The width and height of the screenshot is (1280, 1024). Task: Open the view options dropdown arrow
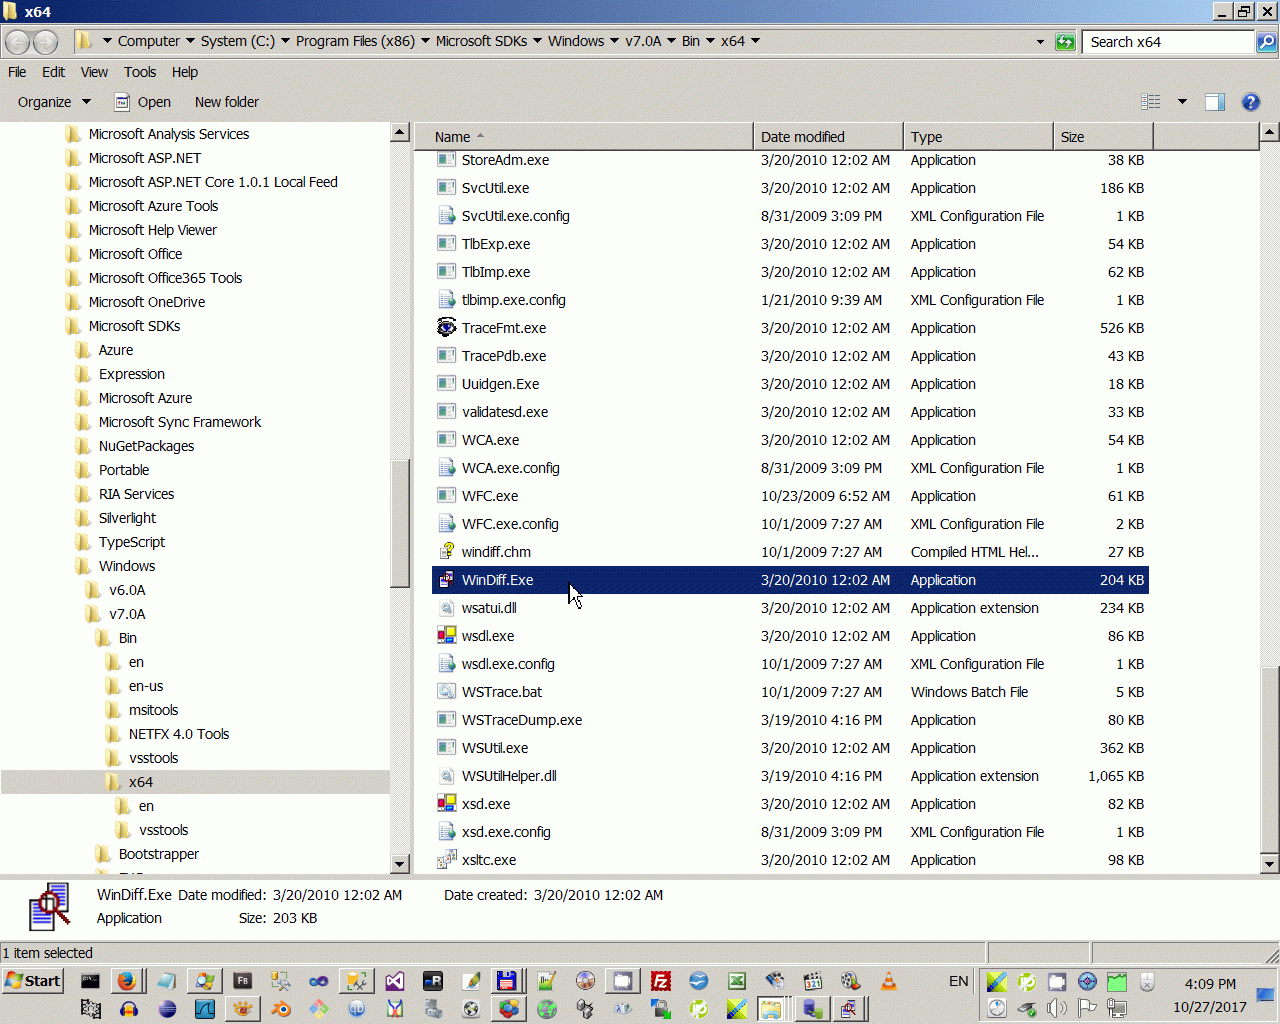(1182, 102)
